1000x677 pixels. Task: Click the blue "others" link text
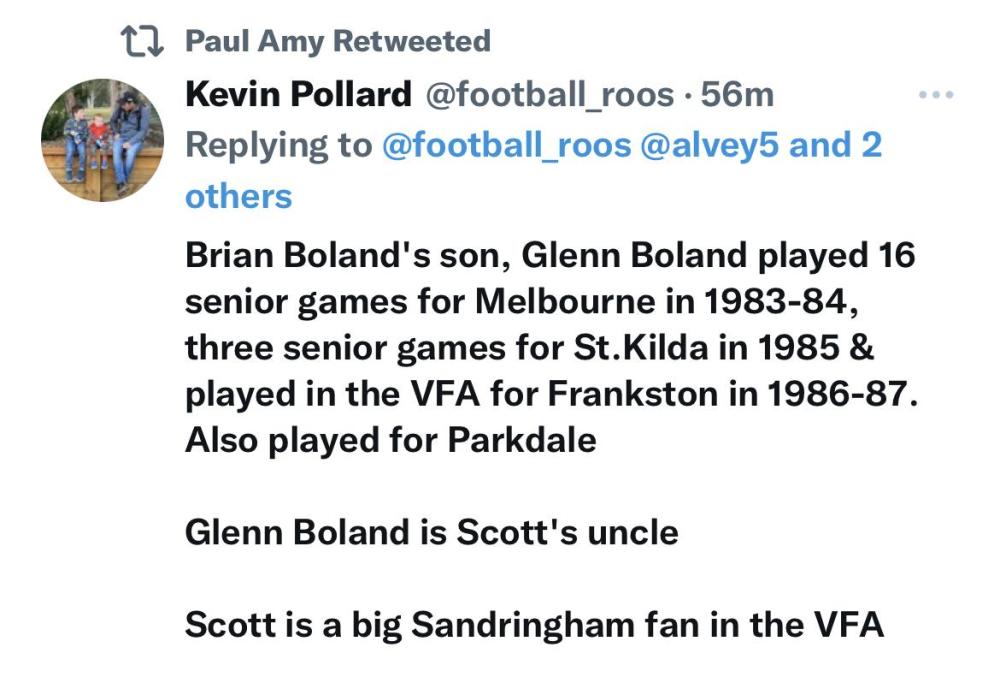click(239, 196)
